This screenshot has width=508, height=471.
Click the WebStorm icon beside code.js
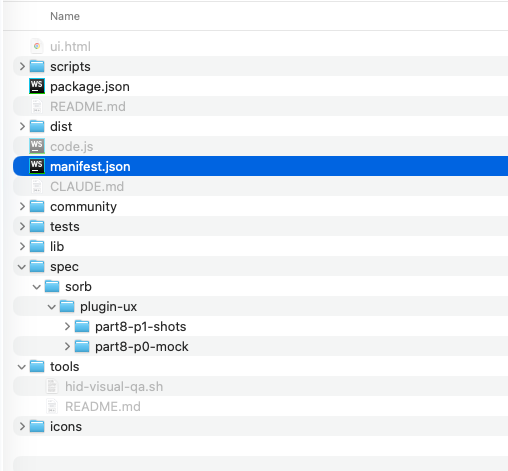pos(37,146)
